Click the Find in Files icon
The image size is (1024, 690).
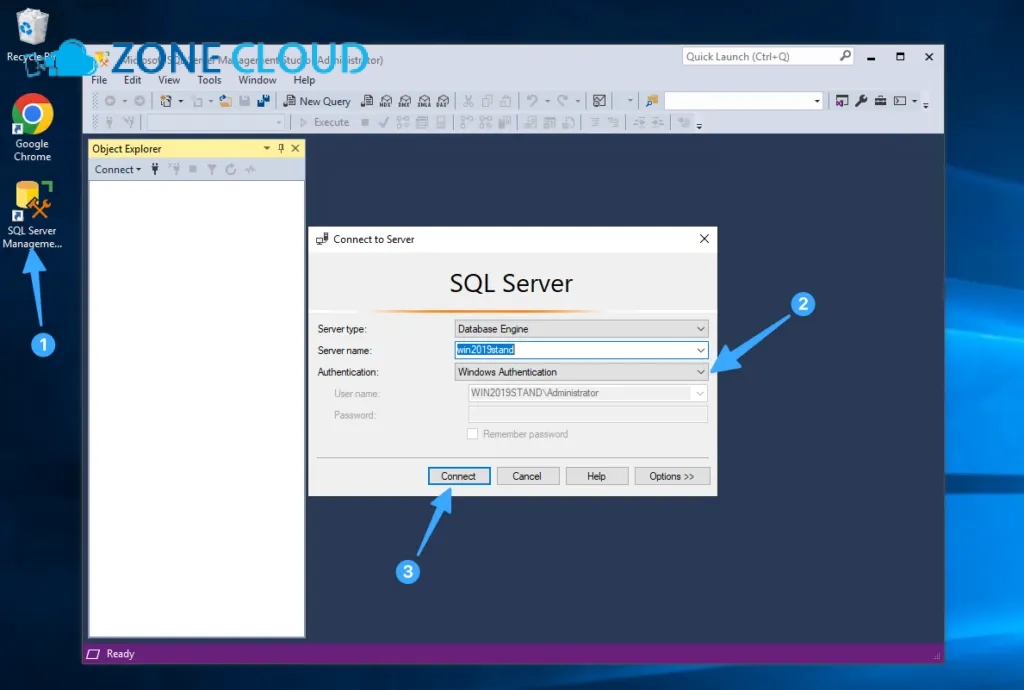652,101
